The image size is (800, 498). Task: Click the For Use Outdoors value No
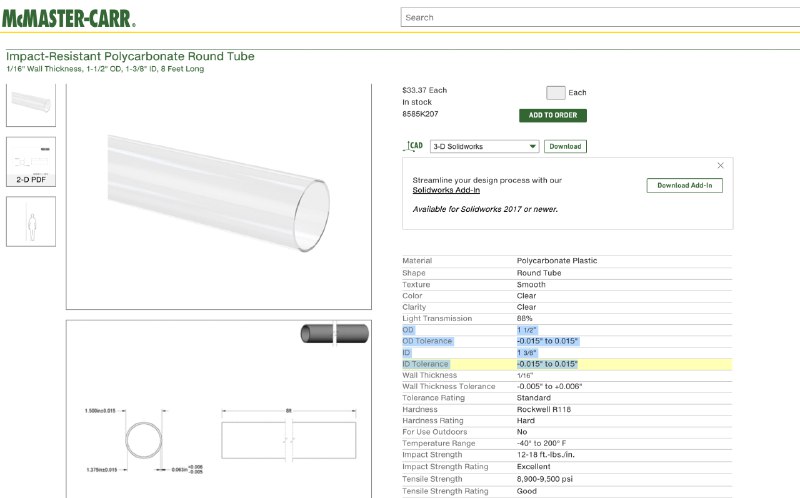point(522,432)
